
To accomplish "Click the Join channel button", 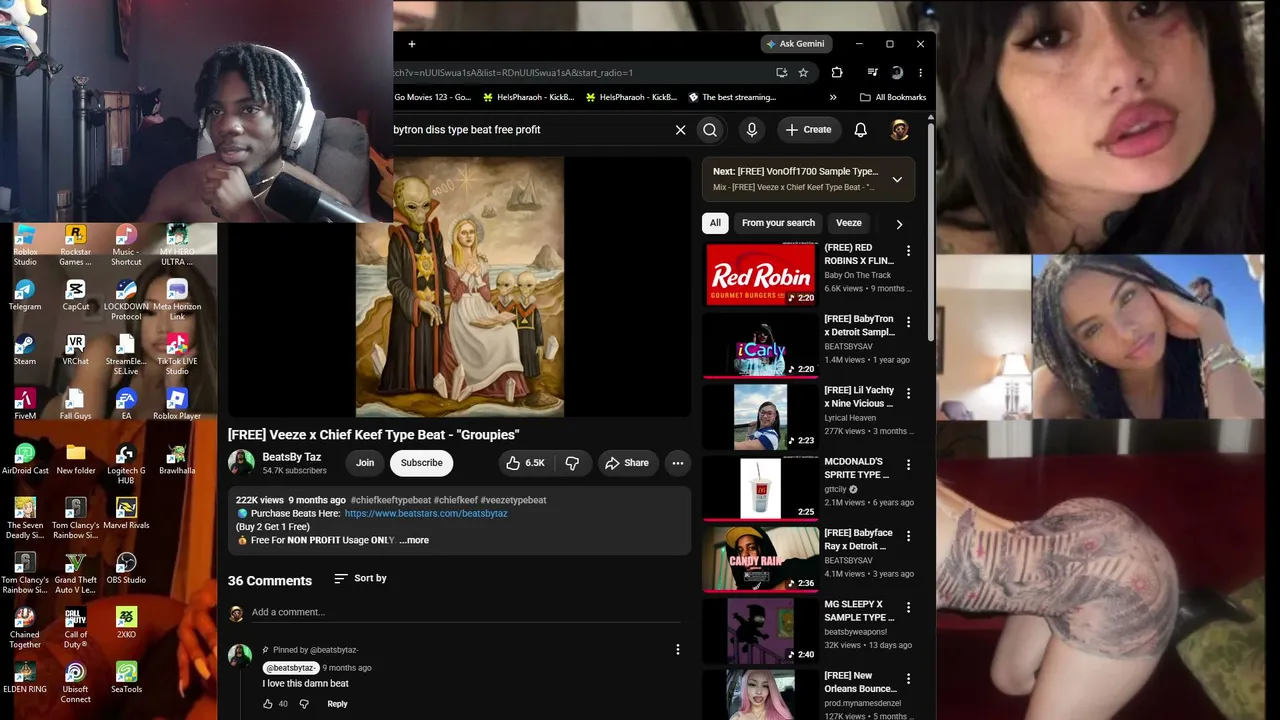I will pos(365,463).
